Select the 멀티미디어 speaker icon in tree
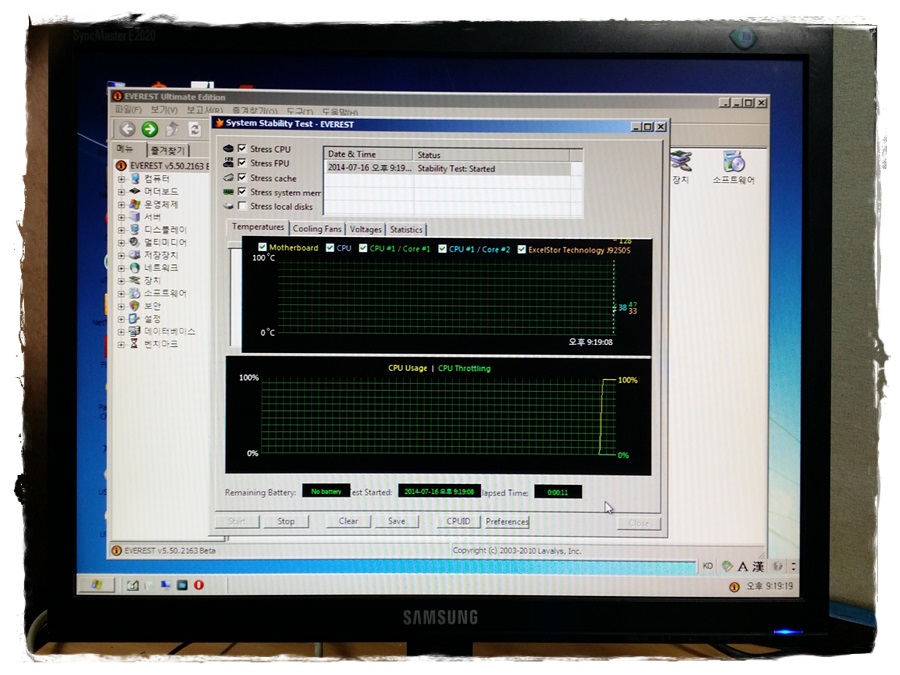Screen dimensions: 900x675 [135, 242]
